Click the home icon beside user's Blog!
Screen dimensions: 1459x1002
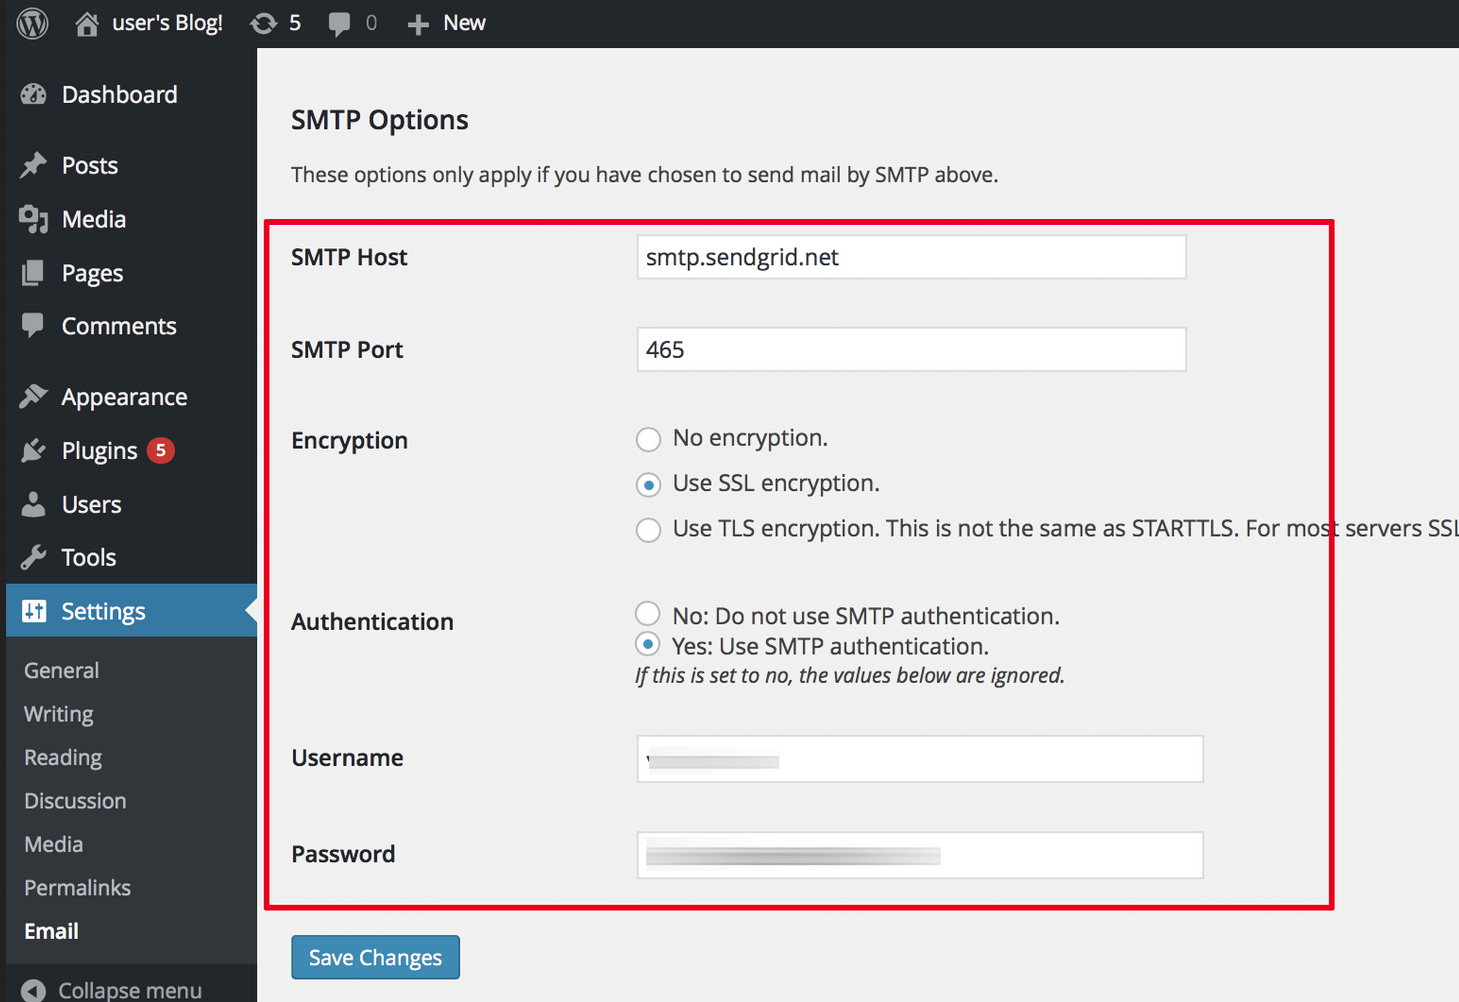(87, 23)
